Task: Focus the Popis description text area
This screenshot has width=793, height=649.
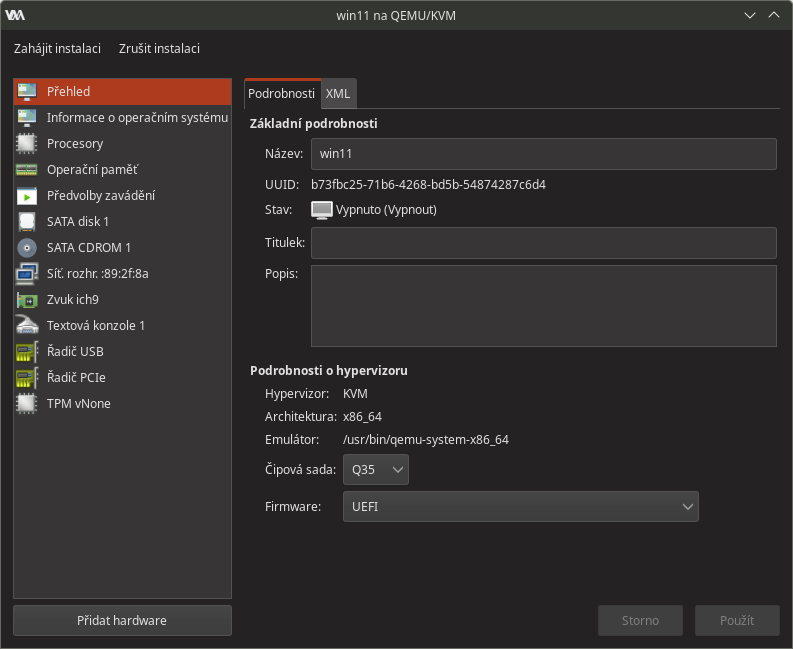Action: (544, 306)
